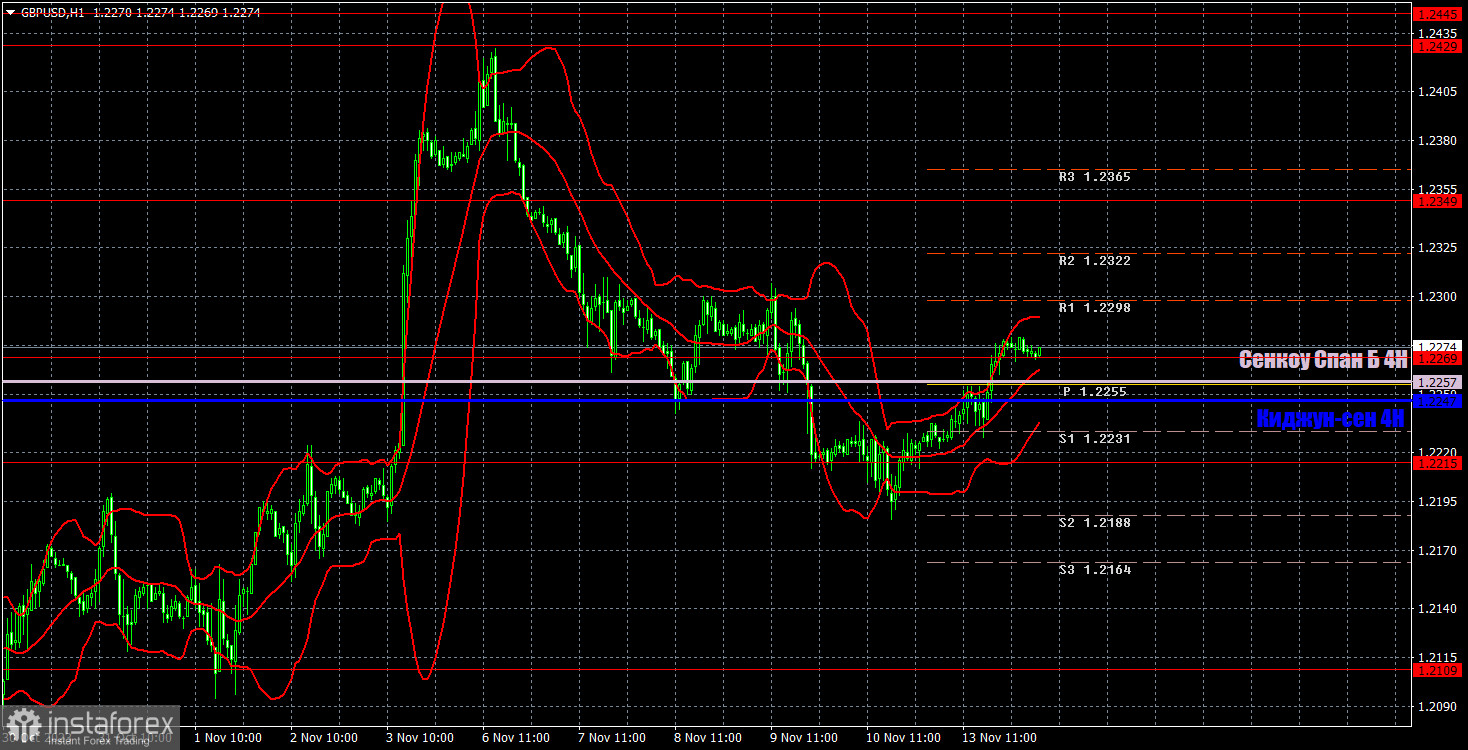Click the blue 1.2247 price tag
The height and width of the screenshot is (750, 1468).
pyautogui.click(x=1439, y=399)
